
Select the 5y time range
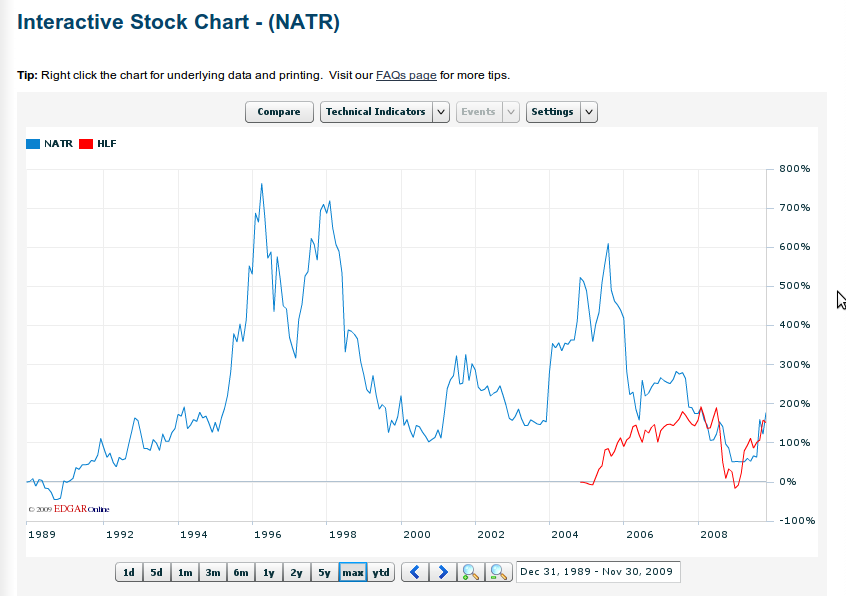tap(324, 572)
